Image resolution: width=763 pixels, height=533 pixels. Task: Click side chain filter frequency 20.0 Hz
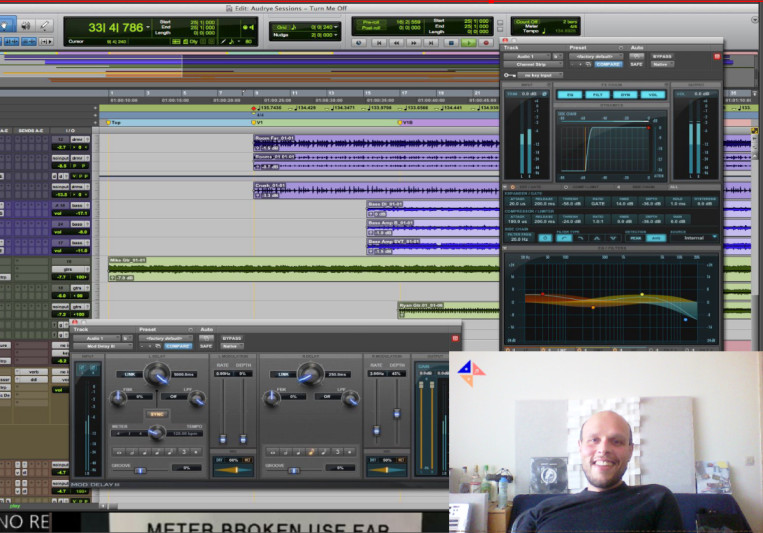coord(519,239)
